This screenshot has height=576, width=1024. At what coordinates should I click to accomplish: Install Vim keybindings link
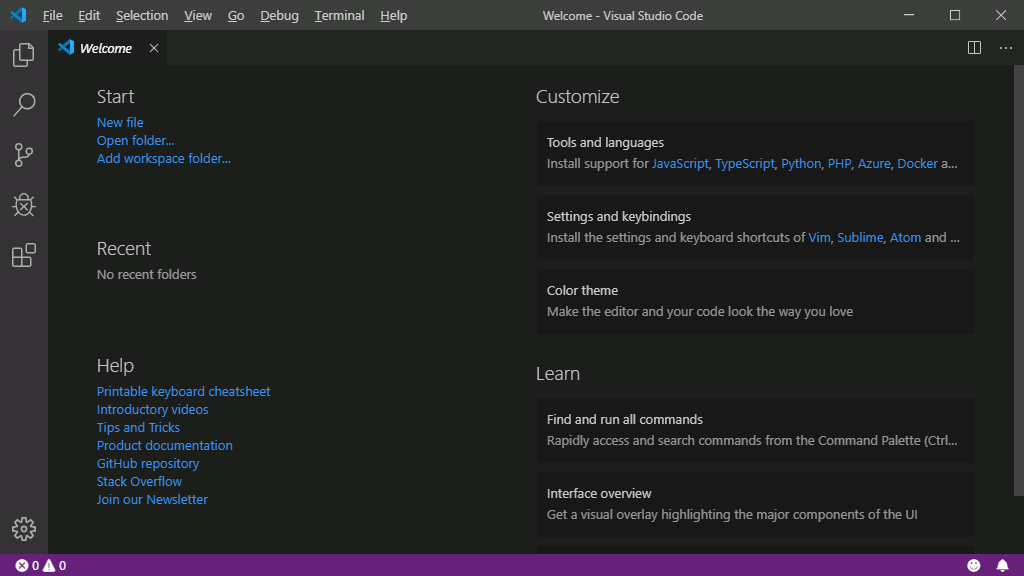[819, 238]
